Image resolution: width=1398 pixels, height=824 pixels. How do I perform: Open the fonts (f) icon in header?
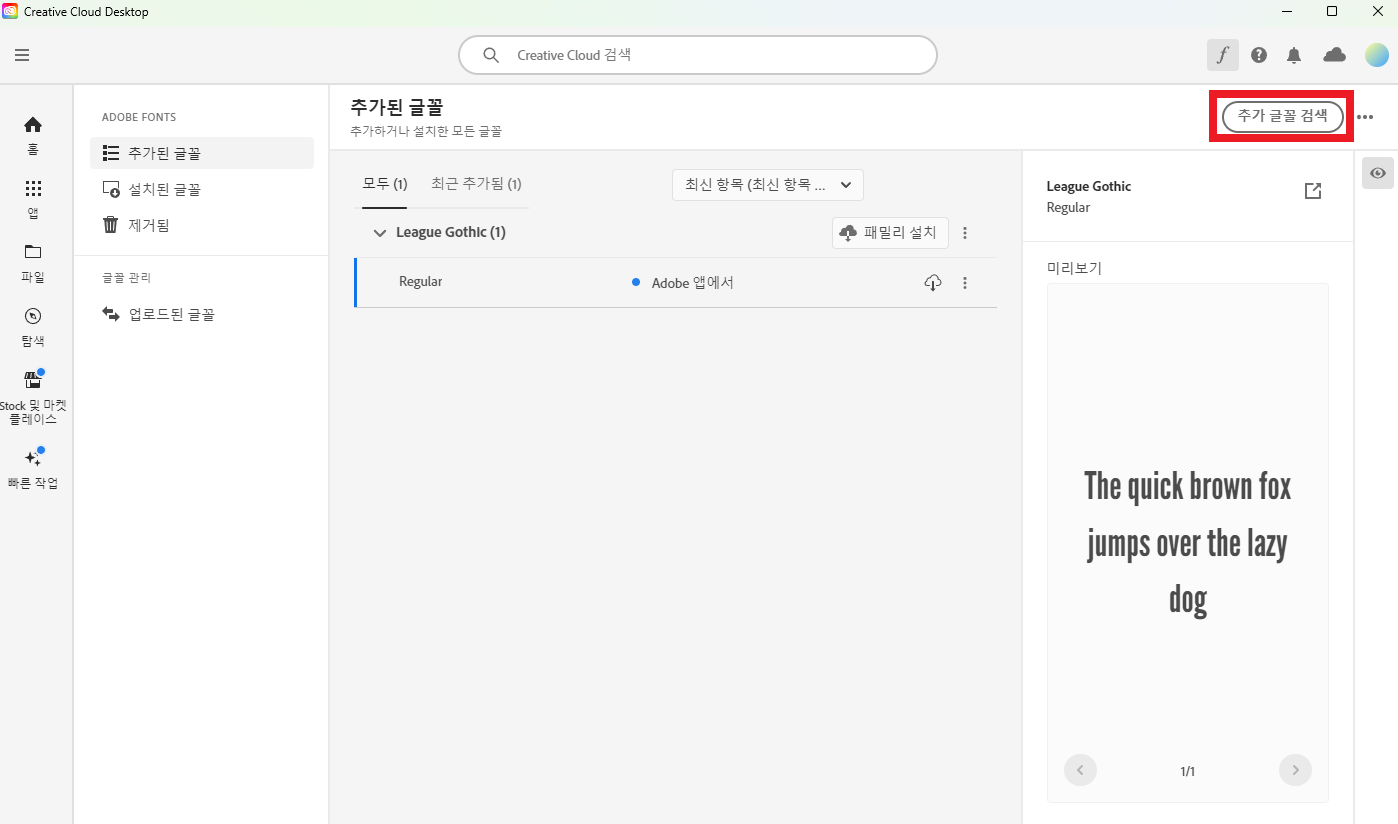pyautogui.click(x=1222, y=55)
